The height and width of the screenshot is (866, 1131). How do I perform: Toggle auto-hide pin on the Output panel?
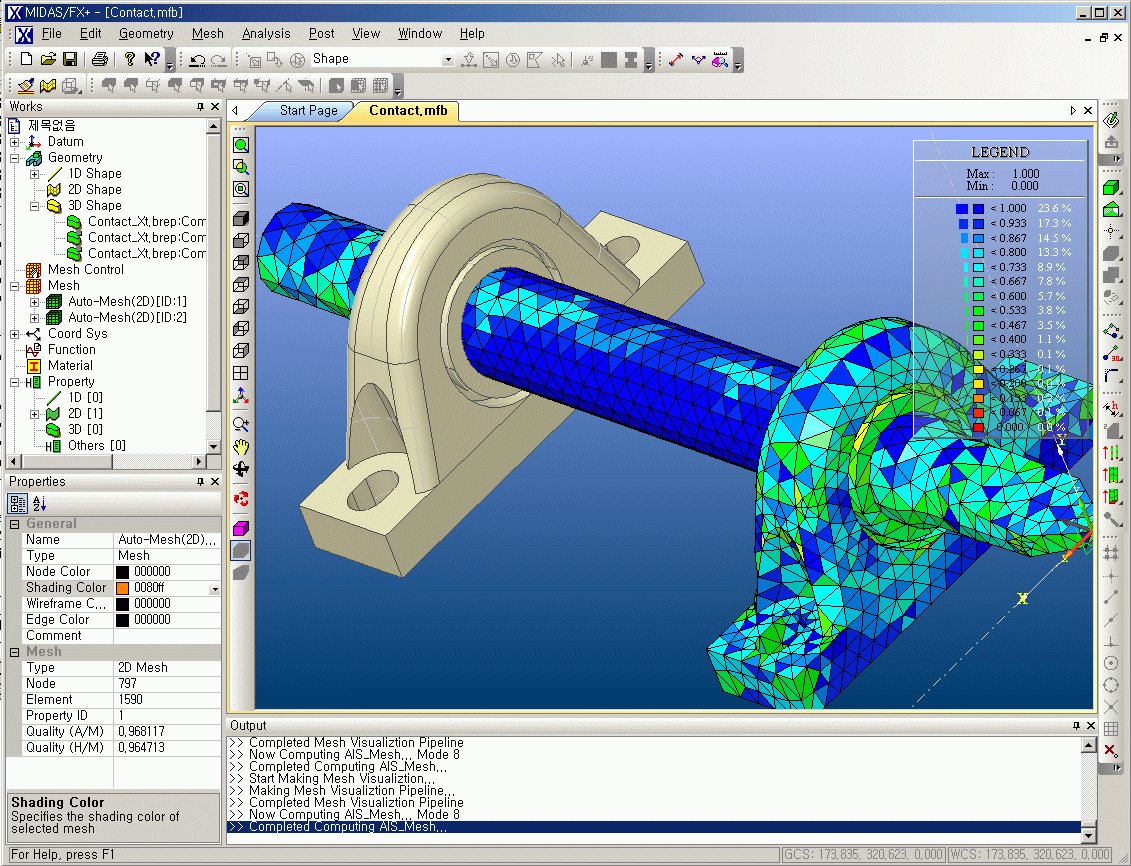point(1077,725)
